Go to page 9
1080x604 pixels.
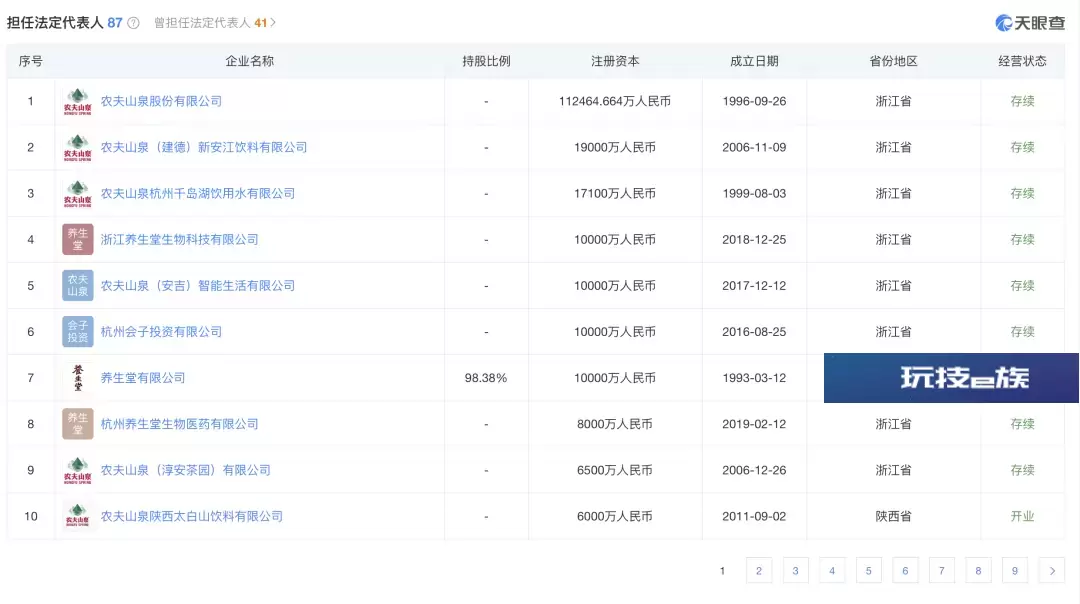tap(1015, 571)
